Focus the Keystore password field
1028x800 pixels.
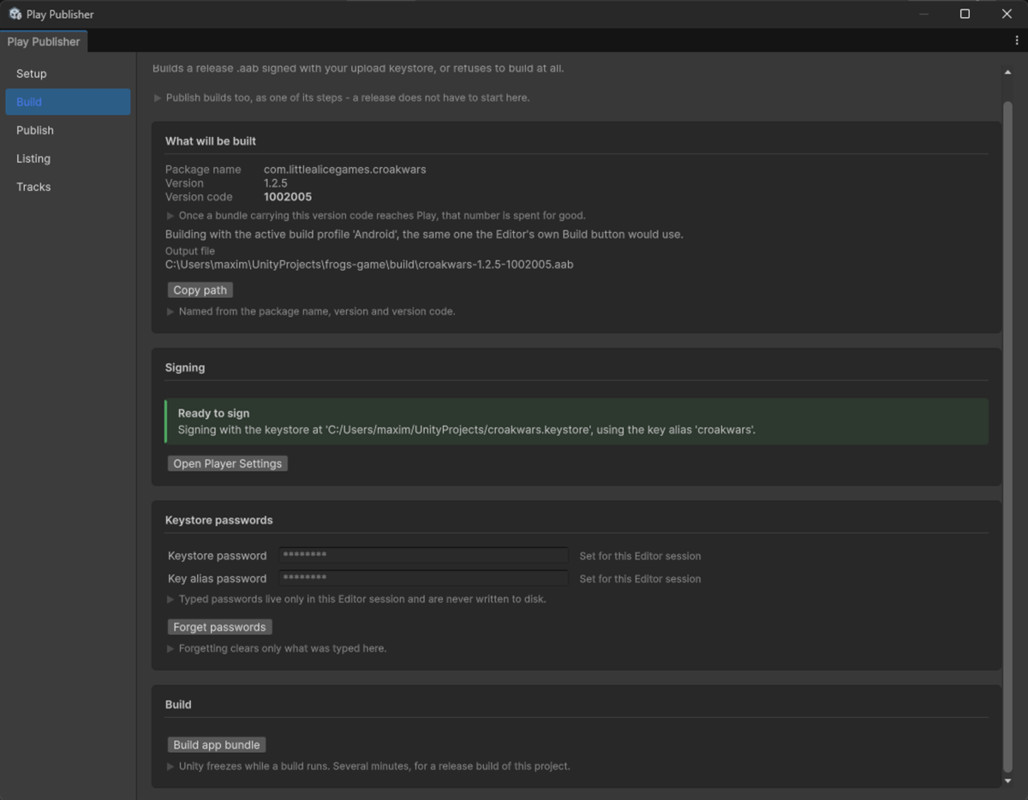click(424, 555)
